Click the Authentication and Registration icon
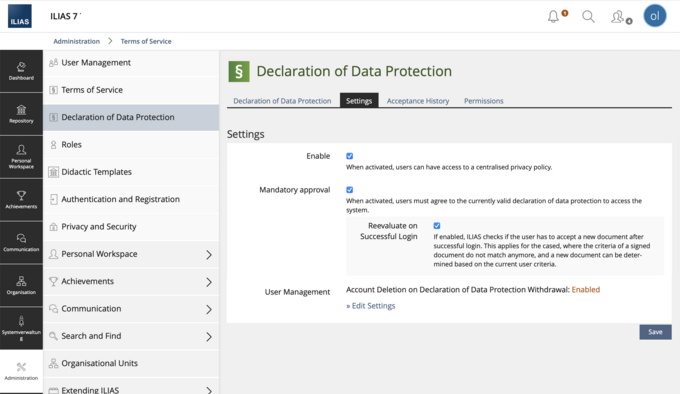Screen dimensions: 680x394 click(x=53, y=199)
